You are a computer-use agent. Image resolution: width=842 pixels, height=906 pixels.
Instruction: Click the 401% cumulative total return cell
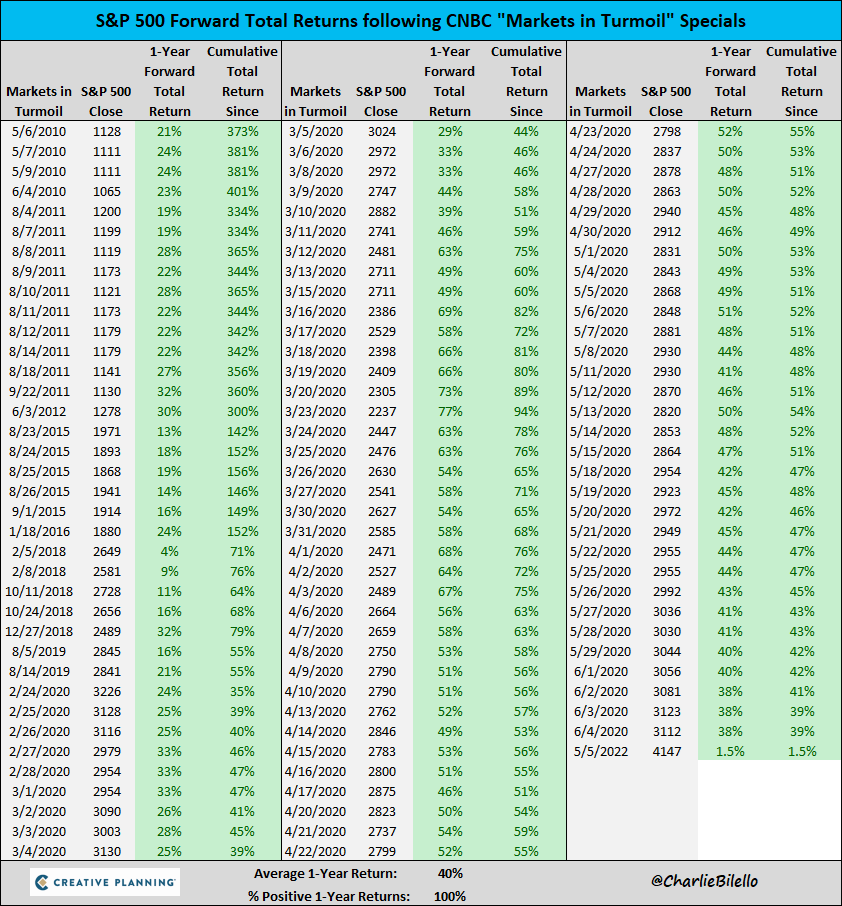(242, 191)
